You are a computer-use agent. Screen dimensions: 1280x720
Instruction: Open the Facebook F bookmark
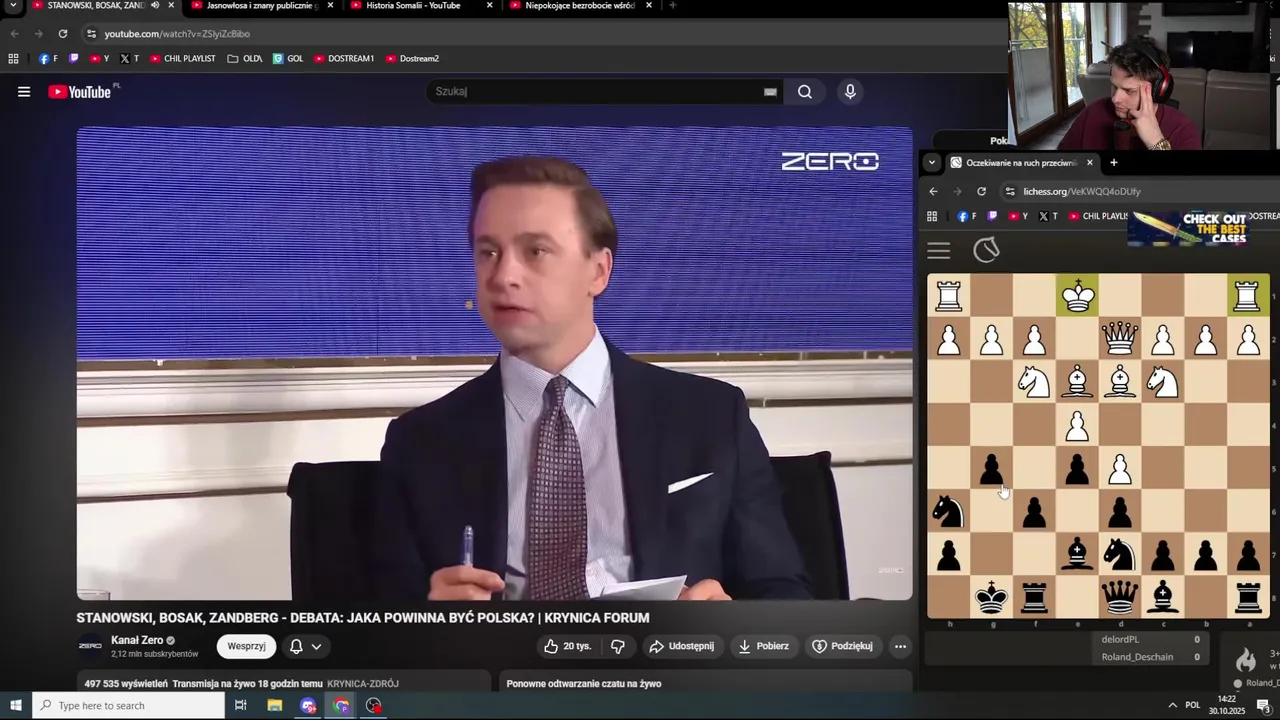48,59
